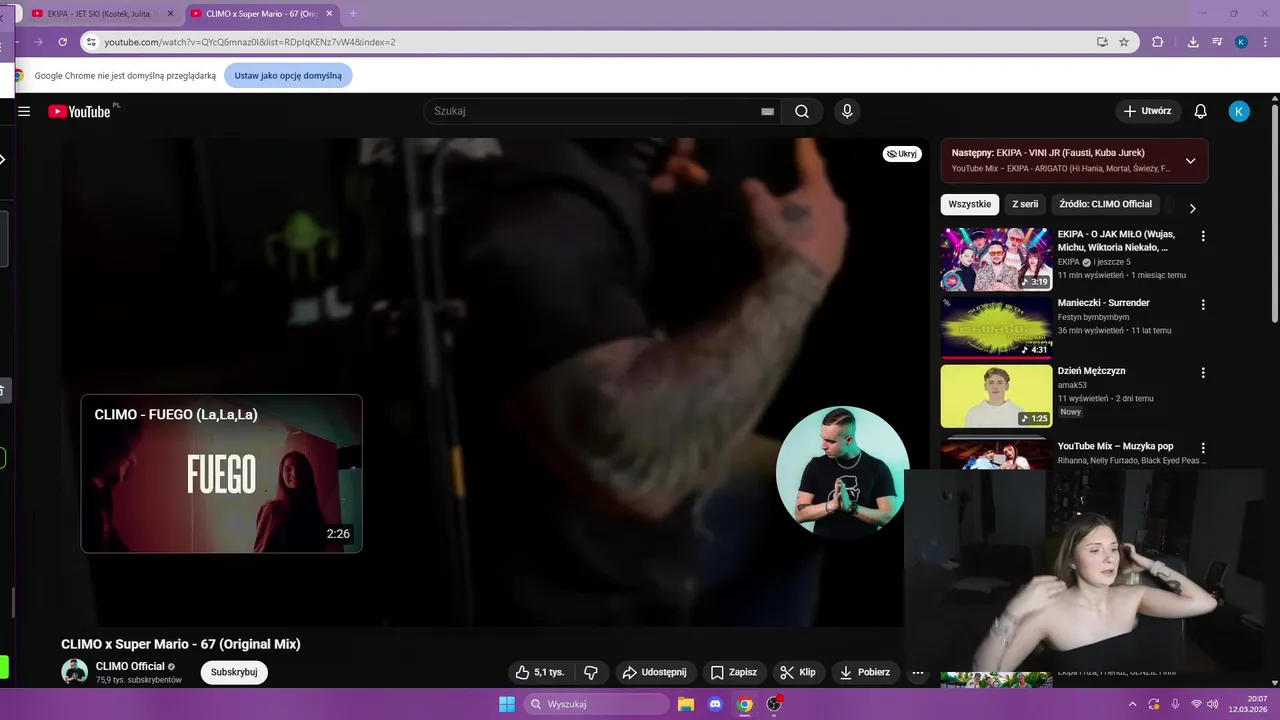The image size is (1280, 720).
Task: Open YouTube Mix – Muzyka pop title
Action: 1115,446
